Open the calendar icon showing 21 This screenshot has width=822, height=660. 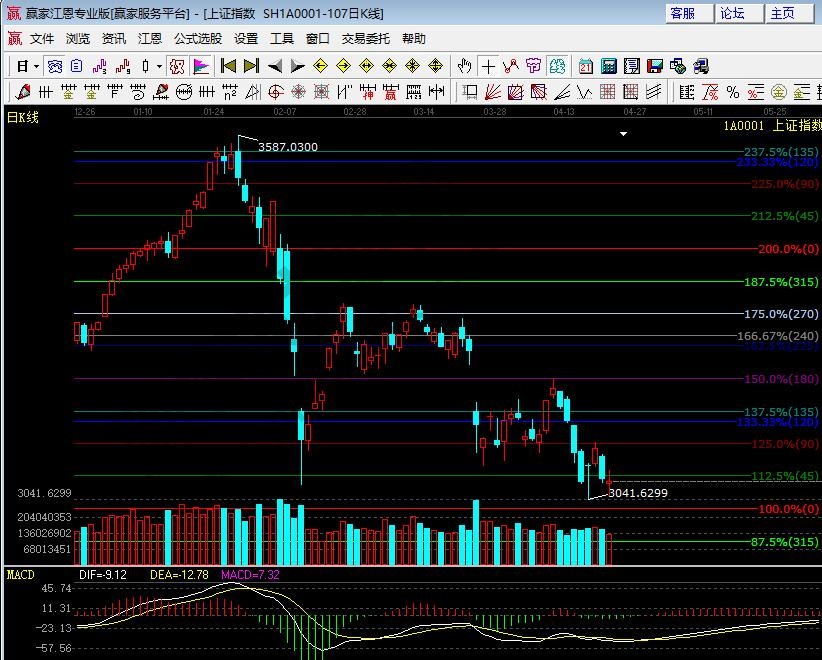click(x=584, y=66)
